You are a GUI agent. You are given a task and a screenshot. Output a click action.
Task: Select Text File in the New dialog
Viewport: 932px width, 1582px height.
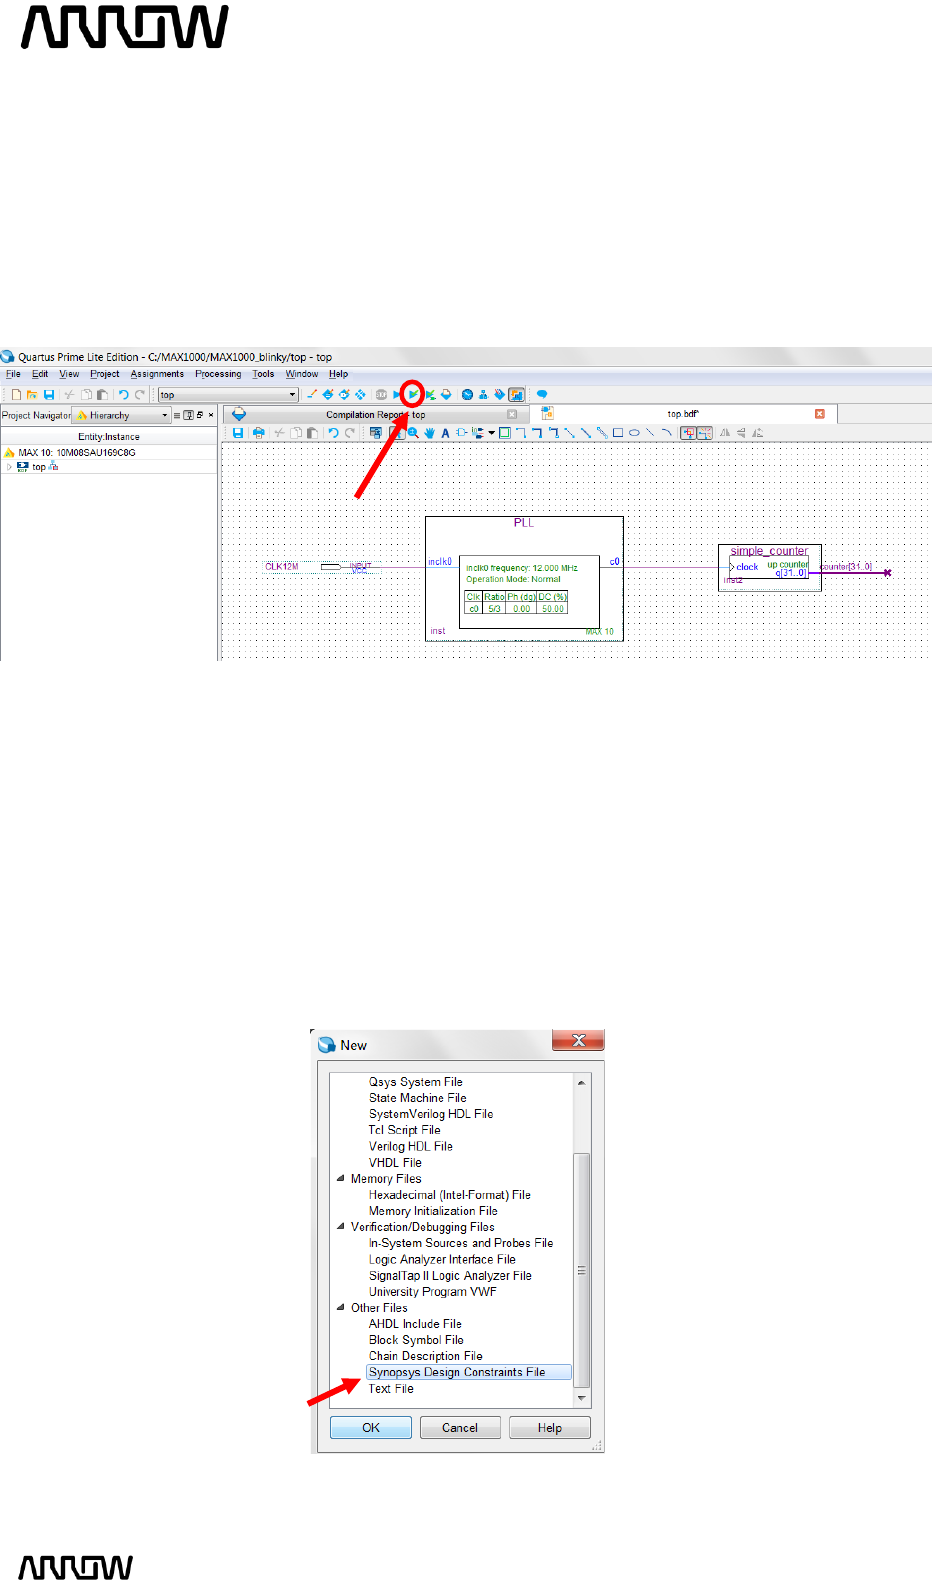[391, 1389]
